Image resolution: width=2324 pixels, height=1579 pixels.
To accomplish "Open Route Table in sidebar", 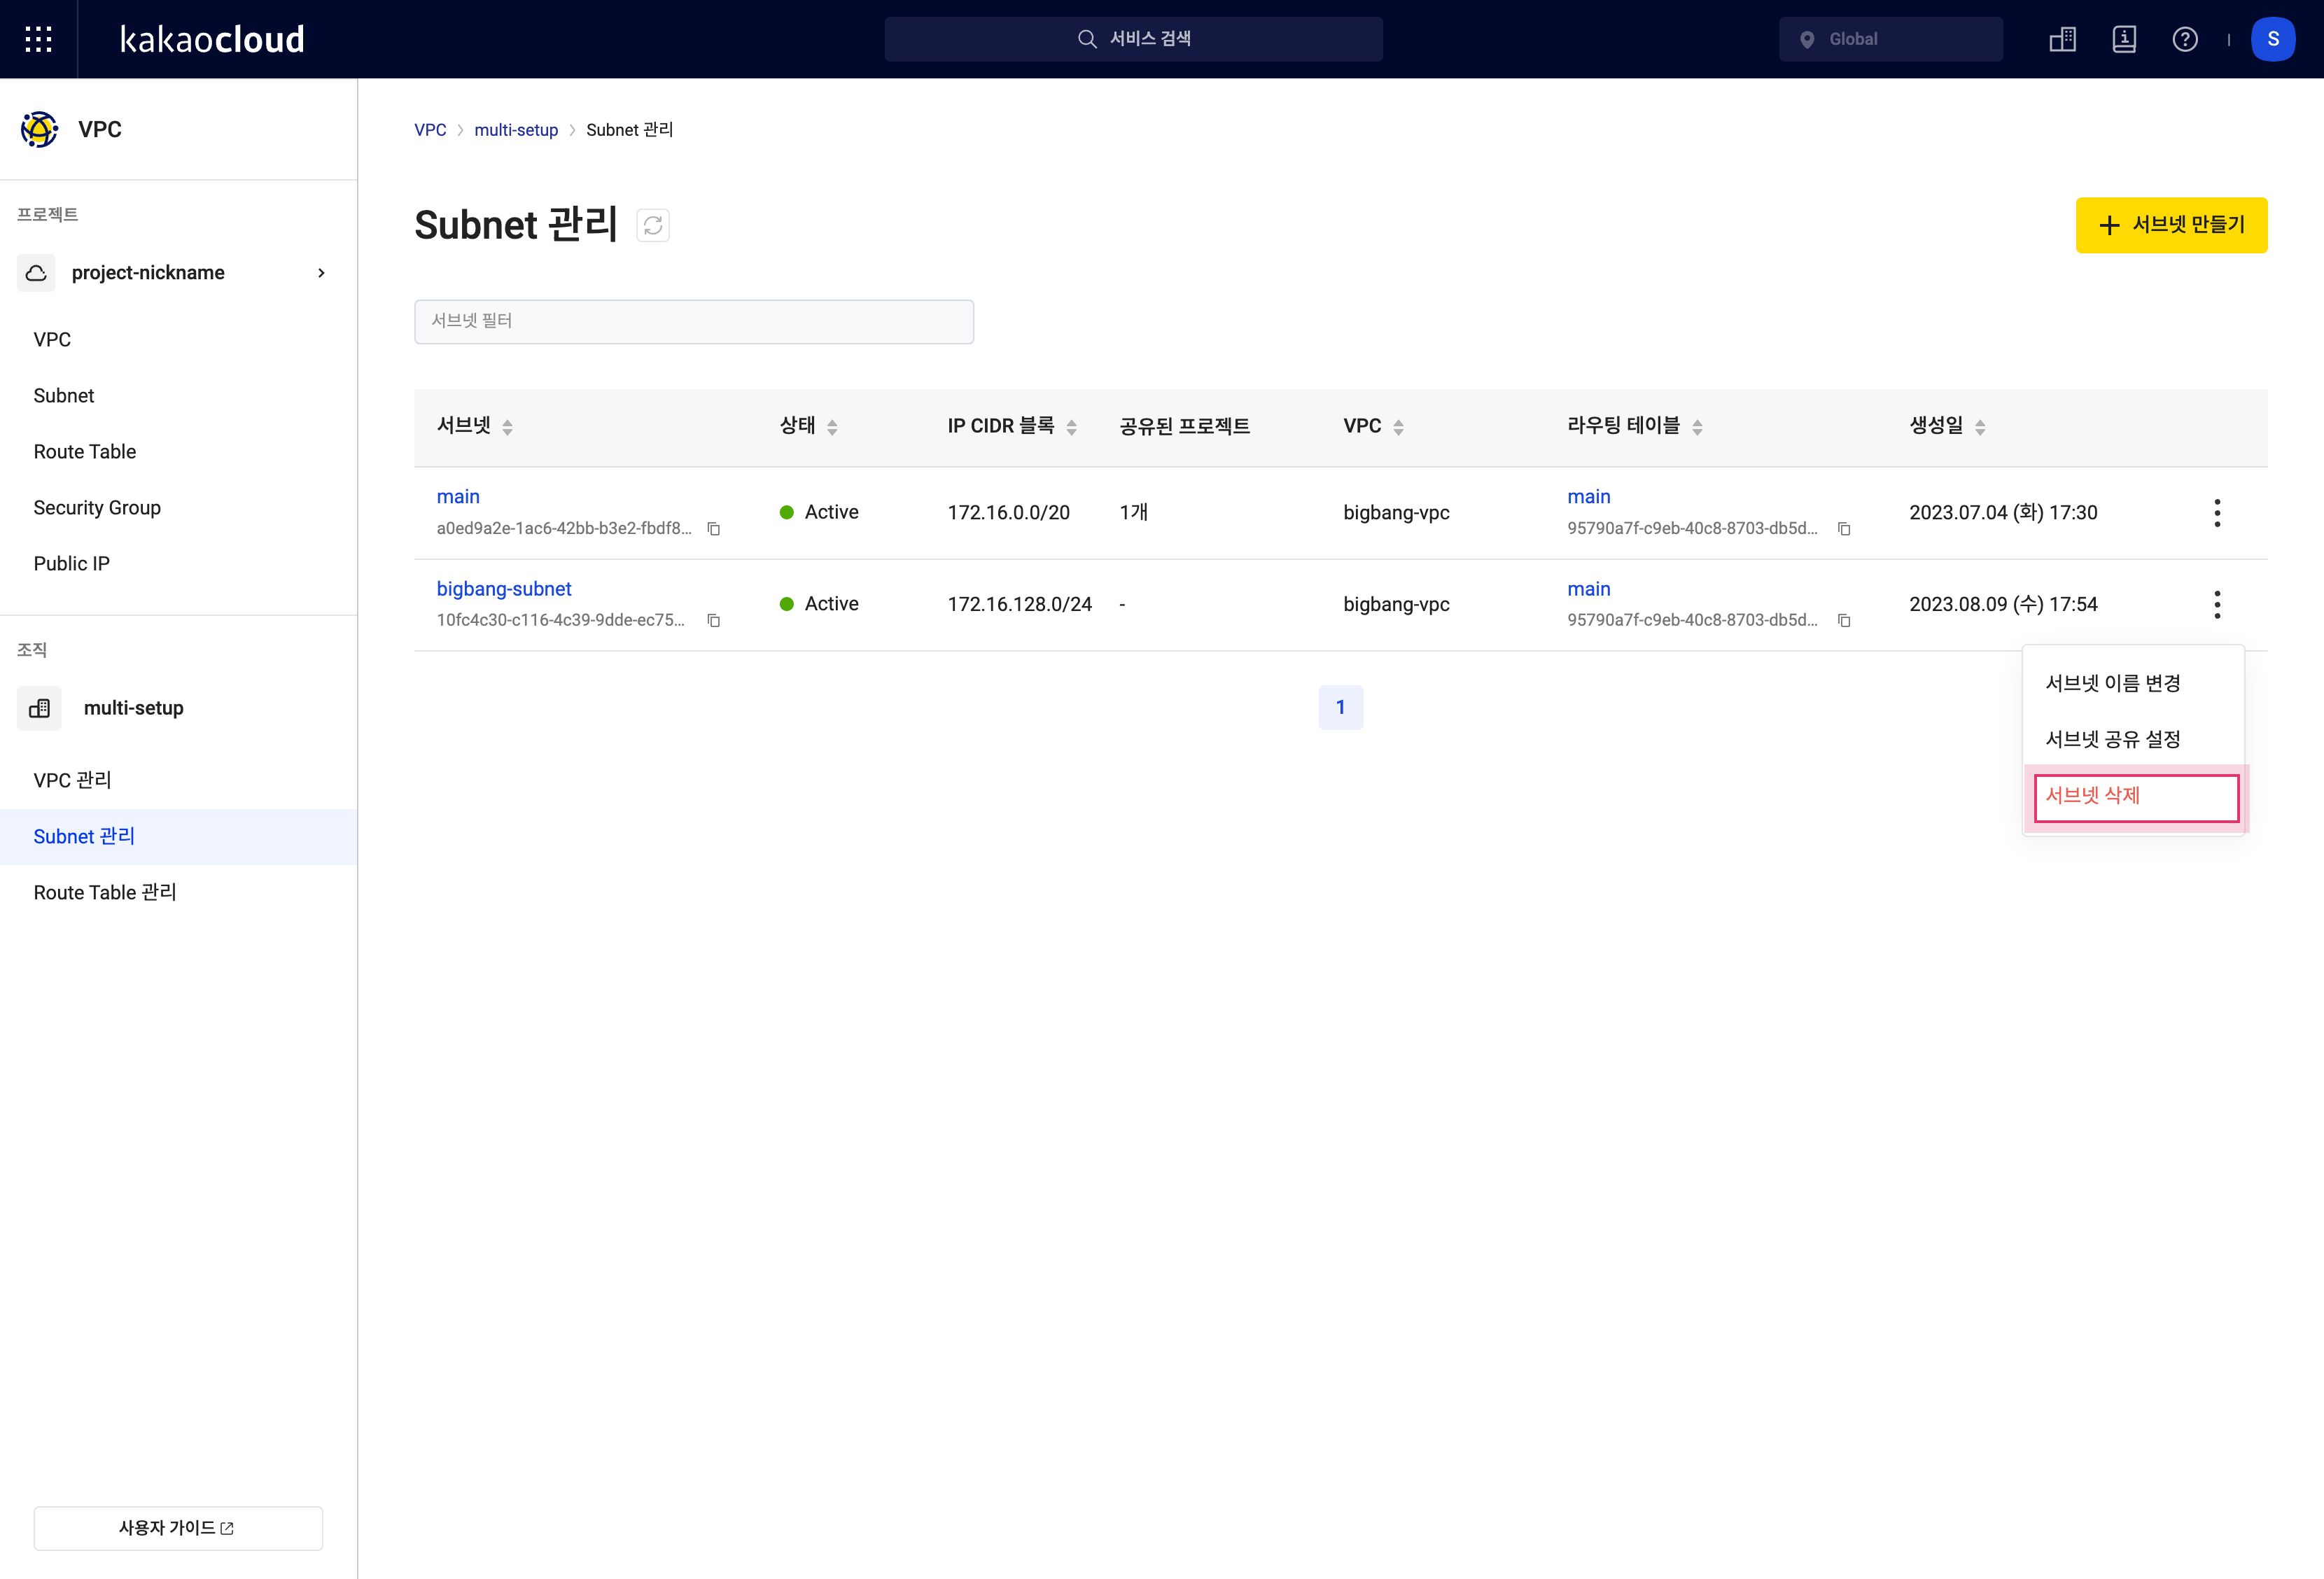I will (85, 452).
